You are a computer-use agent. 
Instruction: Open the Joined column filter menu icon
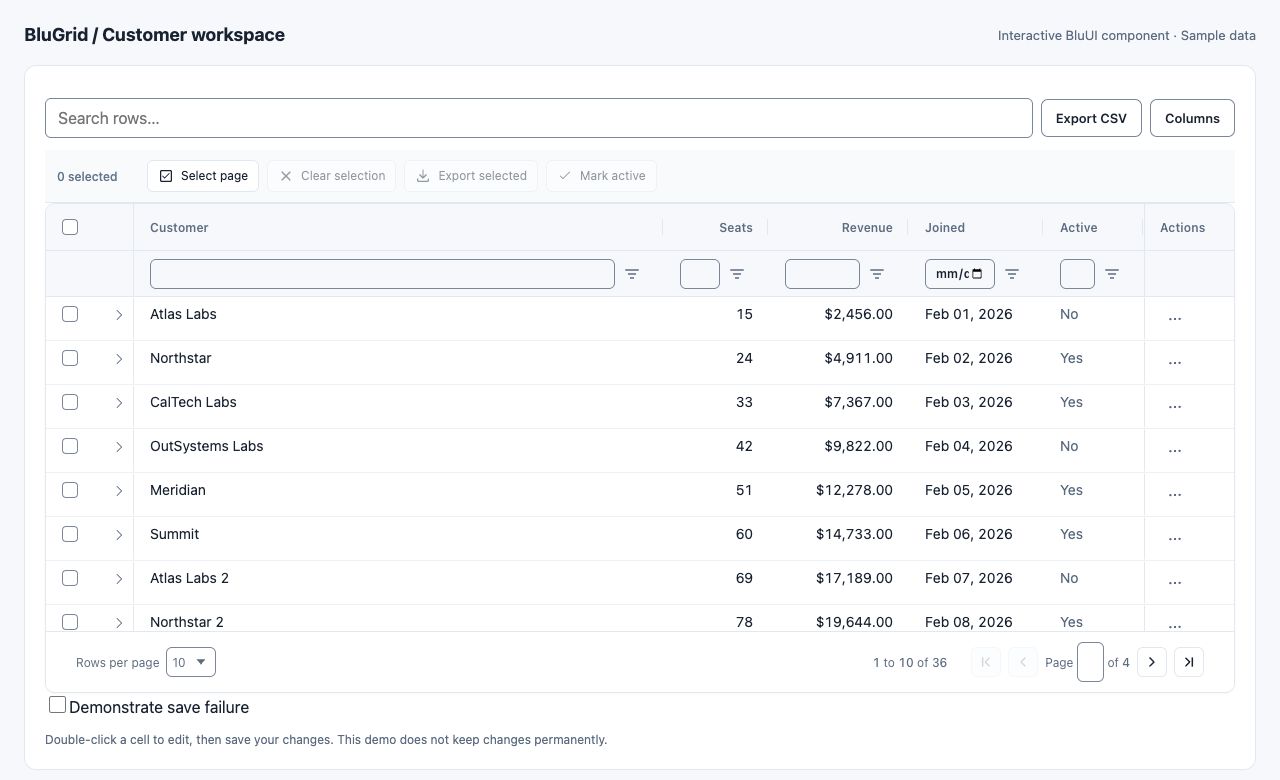click(x=1012, y=274)
